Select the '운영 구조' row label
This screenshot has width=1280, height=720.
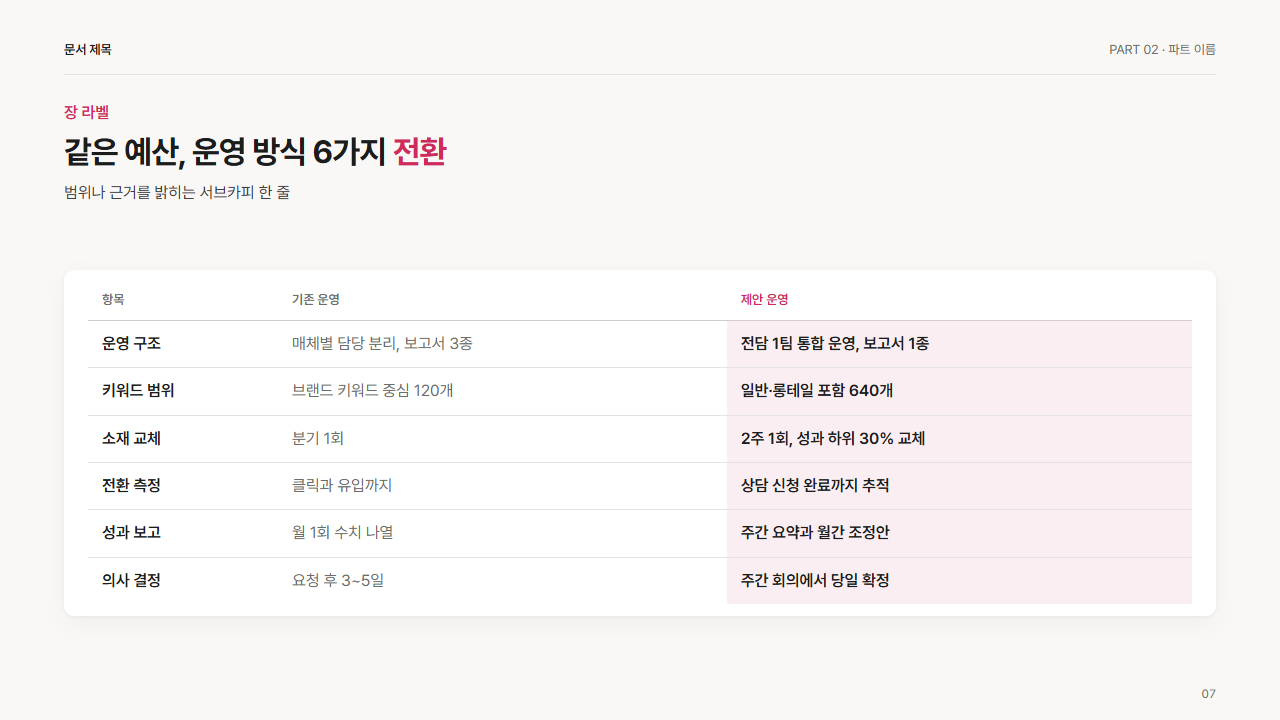point(132,343)
